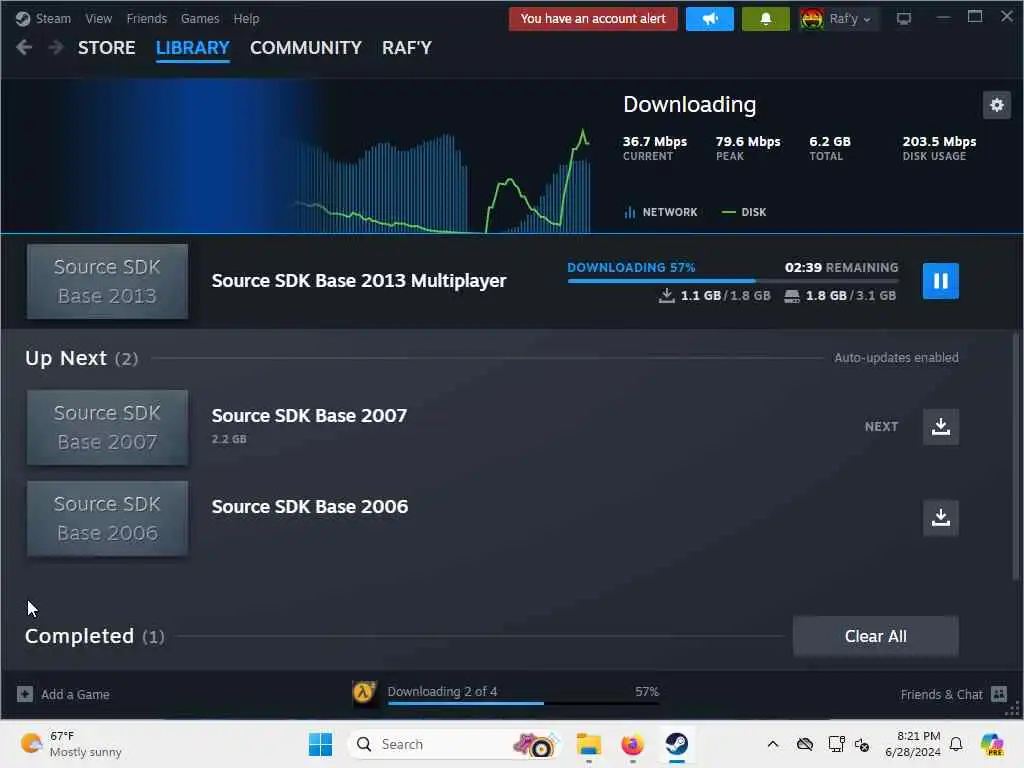Open the View menu
The width and height of the screenshot is (1024, 768).
click(99, 18)
